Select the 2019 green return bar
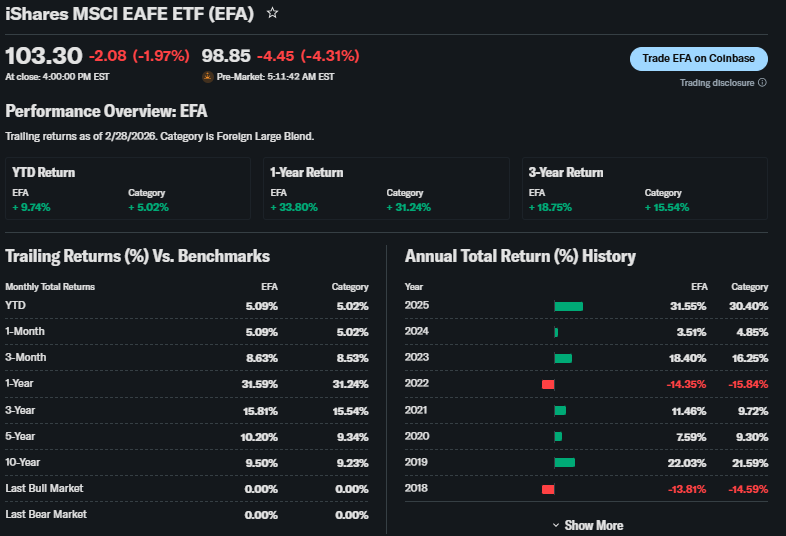The width and height of the screenshot is (786, 536). [x=564, y=462]
